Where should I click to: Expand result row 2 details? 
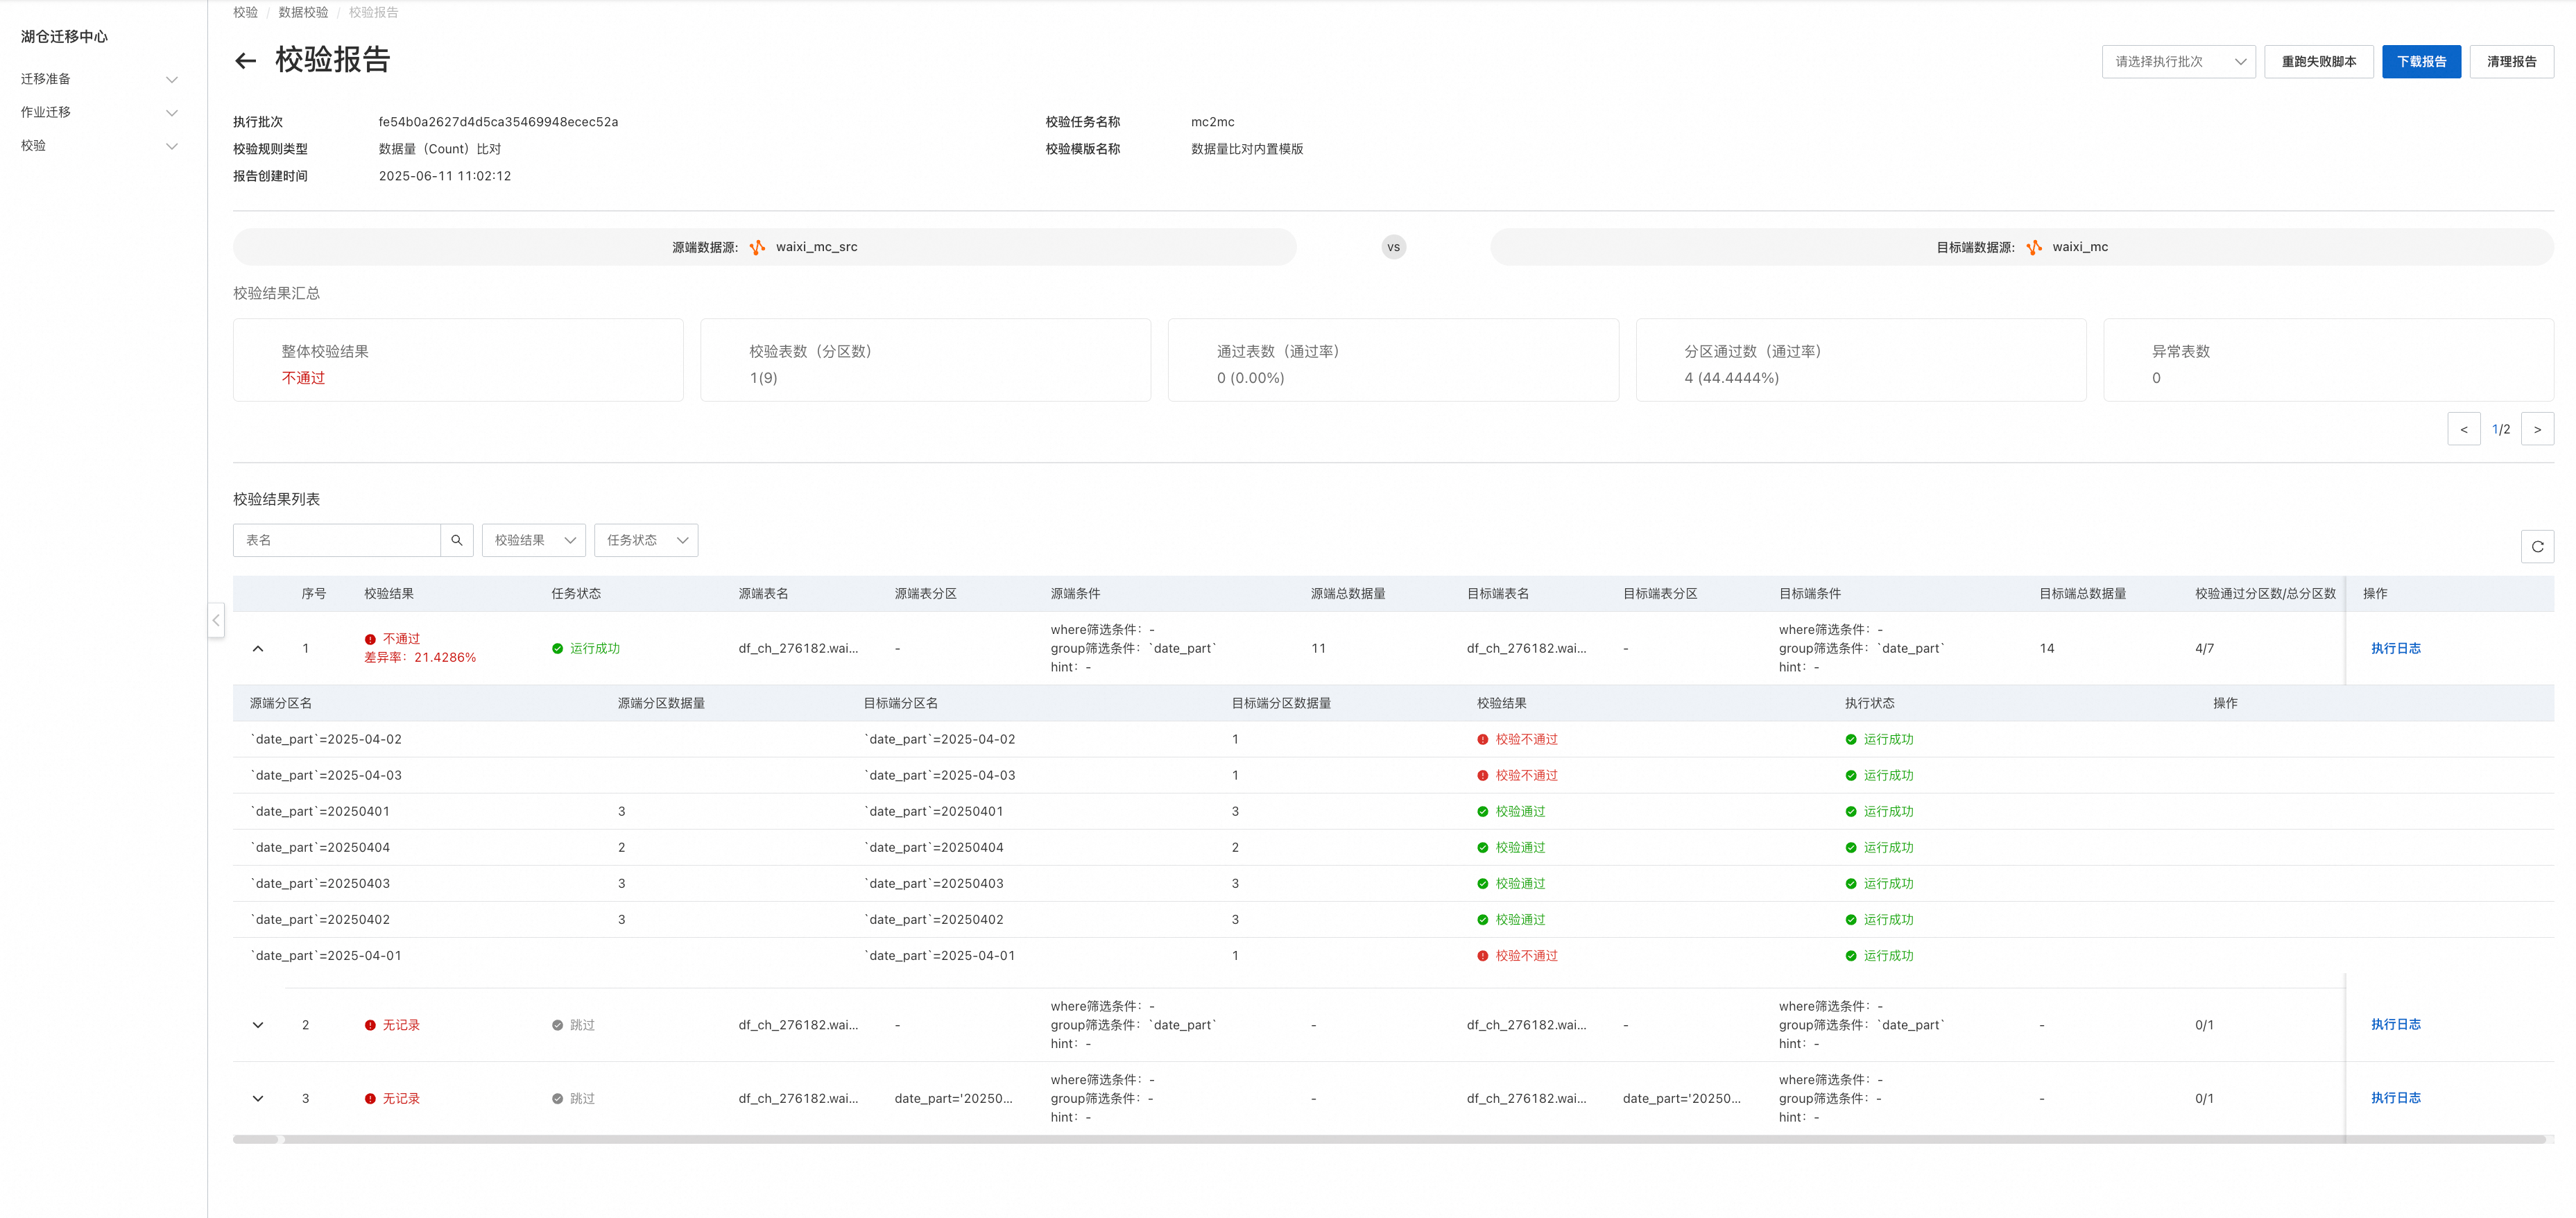258,1025
